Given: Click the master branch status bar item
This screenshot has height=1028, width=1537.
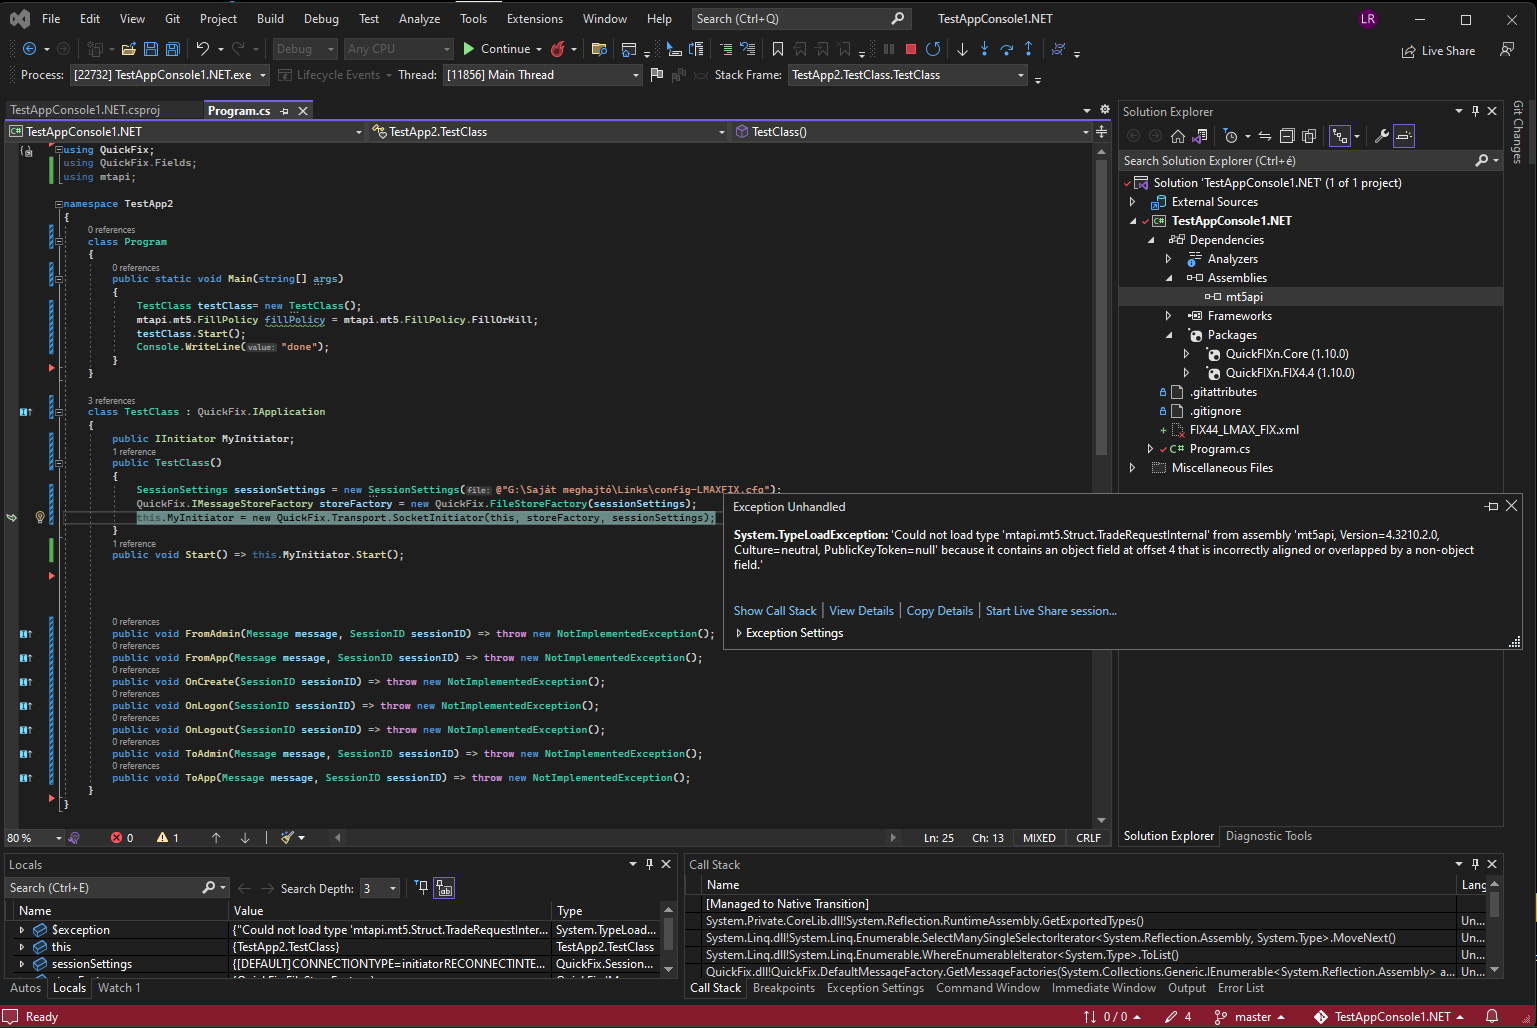Looking at the screenshot, I should point(1250,1017).
